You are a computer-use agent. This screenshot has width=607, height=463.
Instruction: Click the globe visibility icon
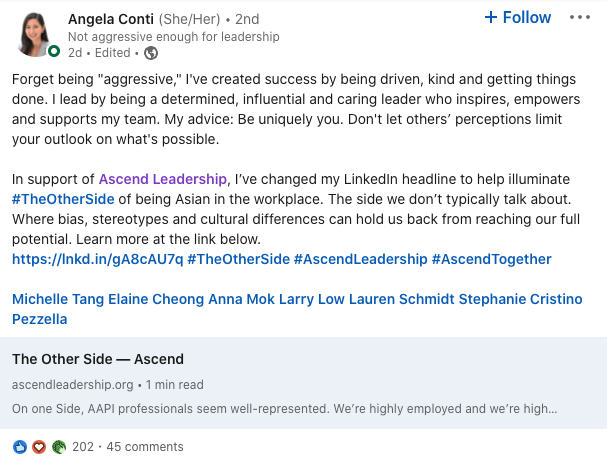pyautogui.click(x=150, y=53)
